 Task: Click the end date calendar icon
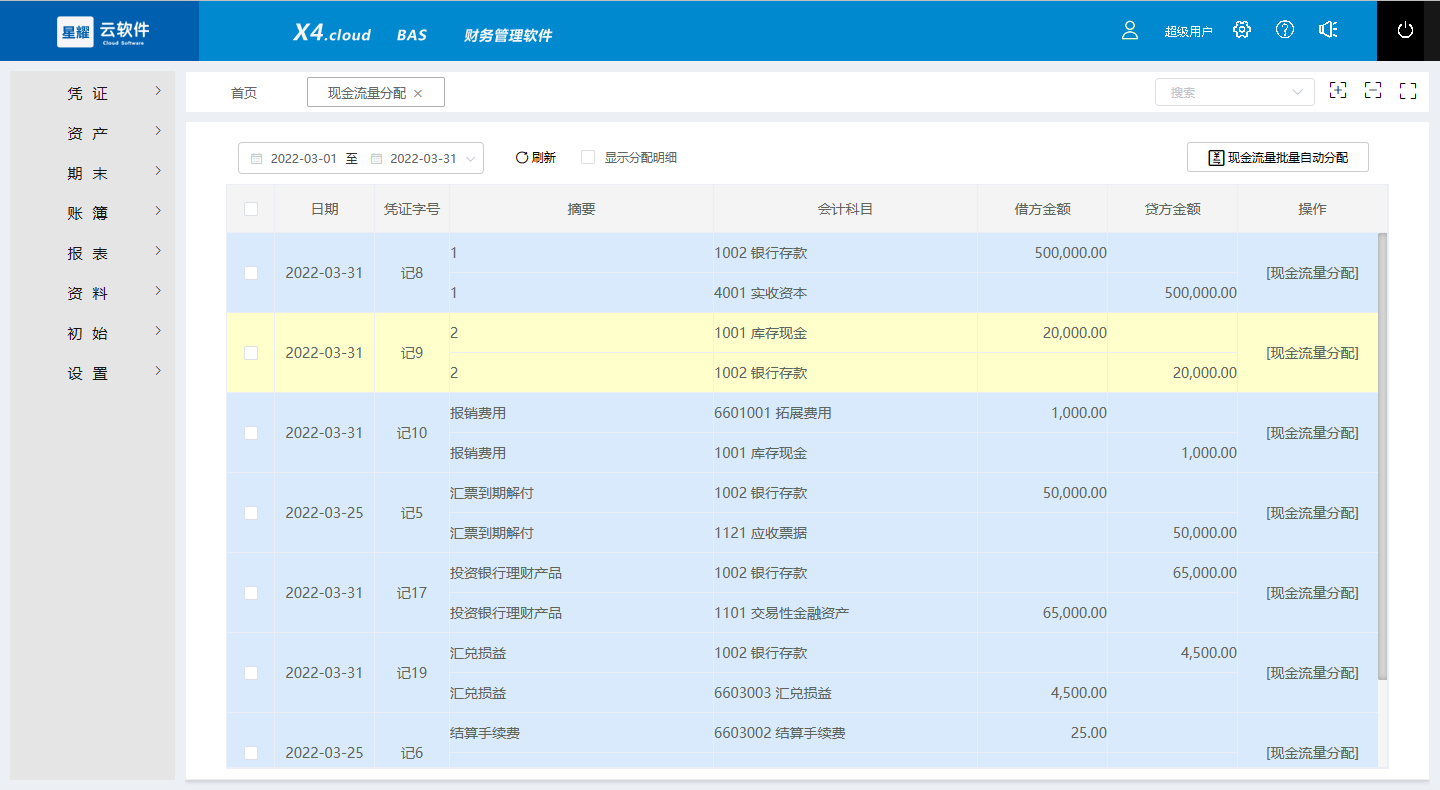377,159
